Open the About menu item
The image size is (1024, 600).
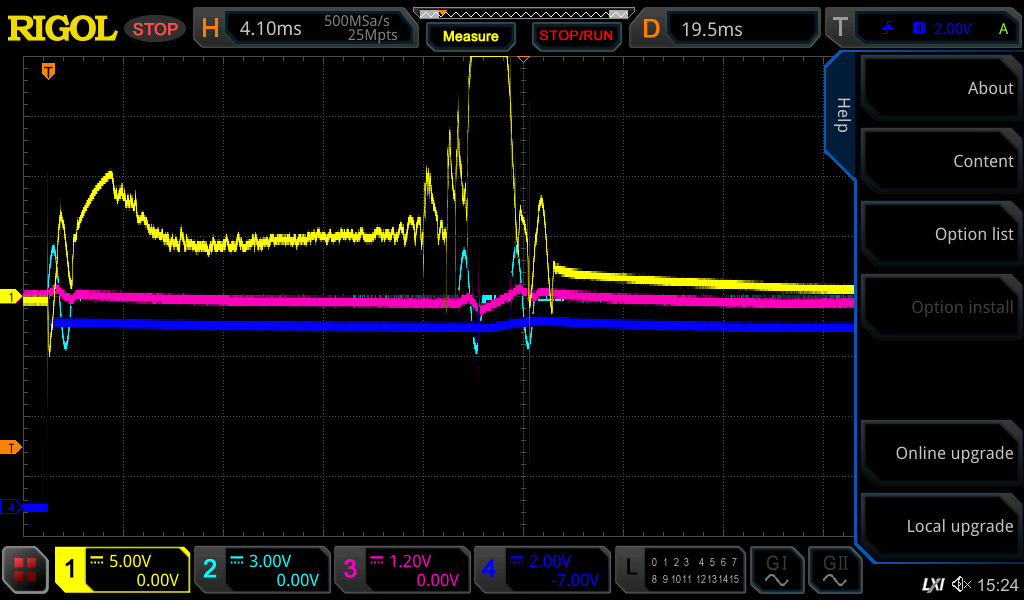pos(940,88)
